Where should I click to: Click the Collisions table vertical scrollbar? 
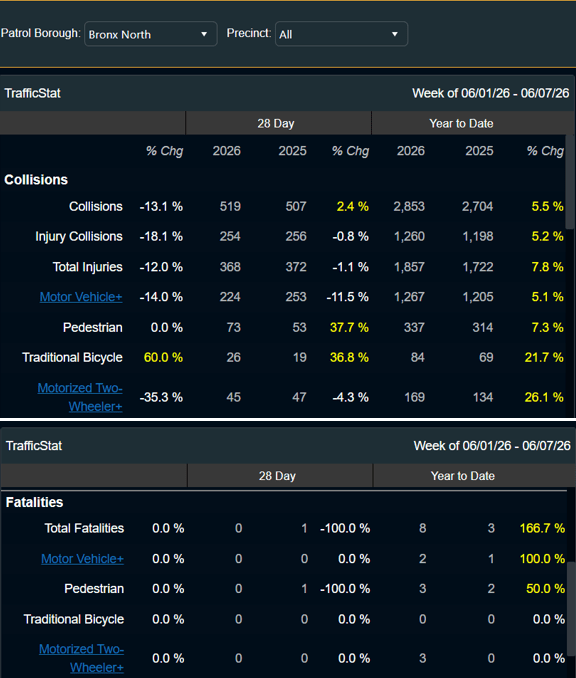[x=570, y=182]
